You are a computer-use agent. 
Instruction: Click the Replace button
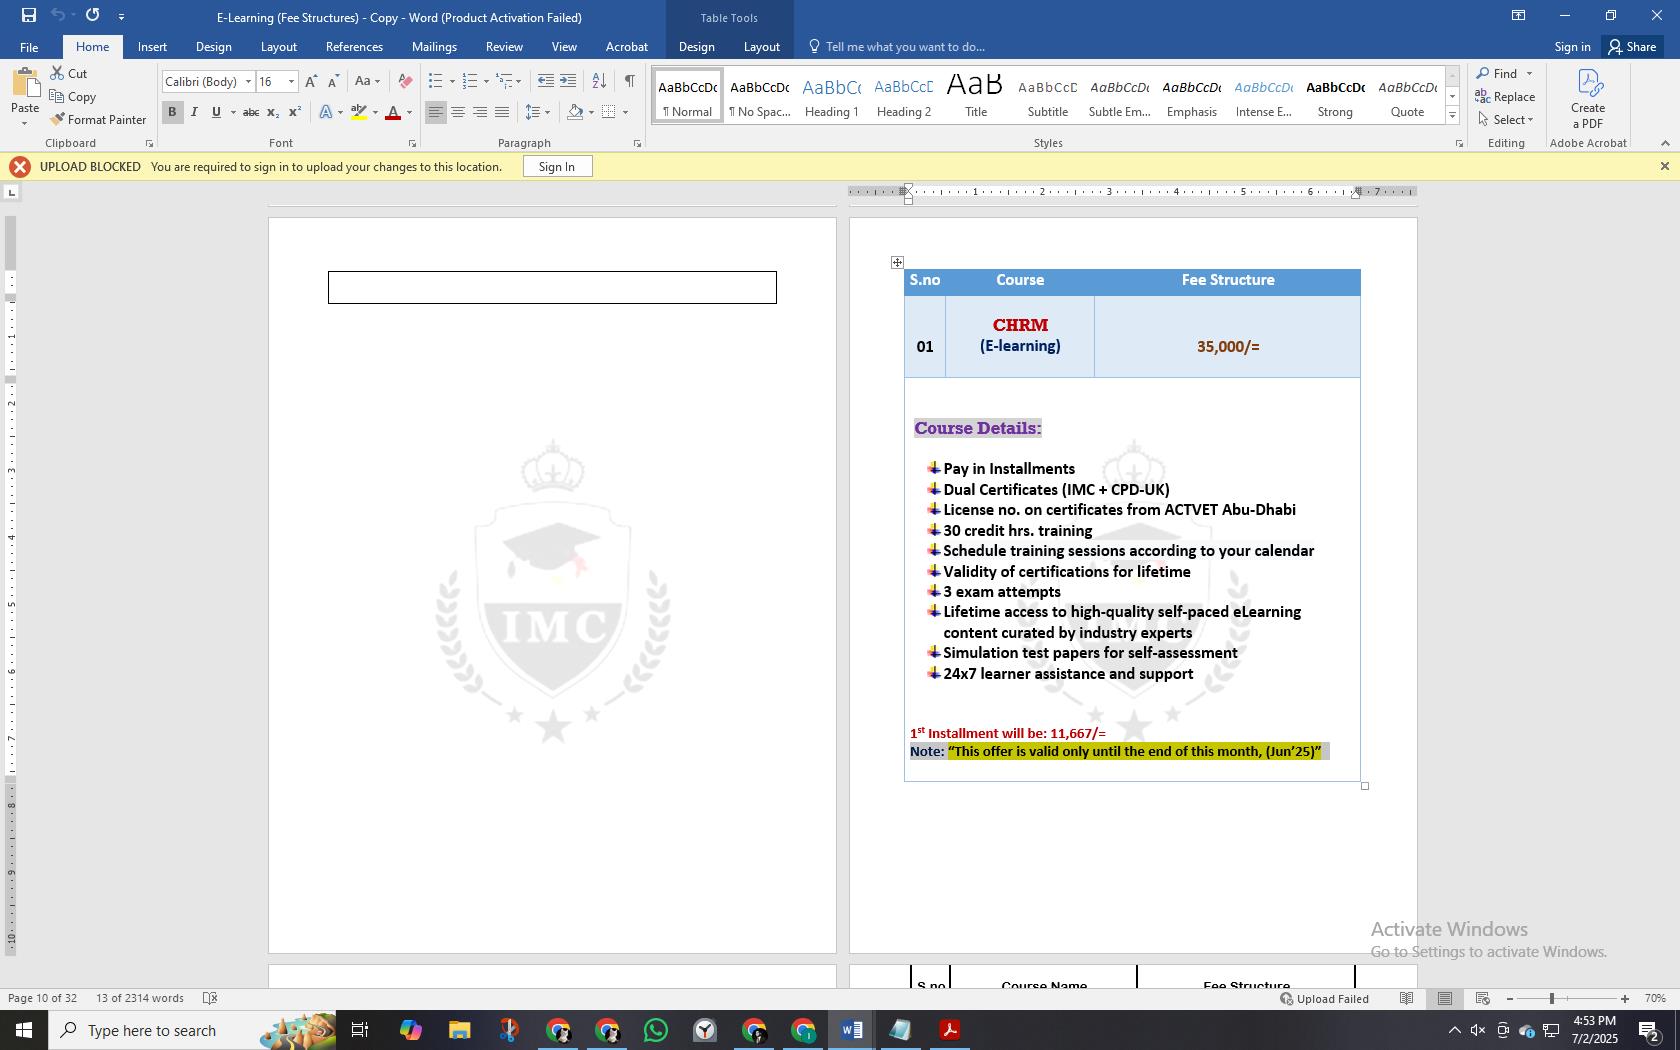1506,96
